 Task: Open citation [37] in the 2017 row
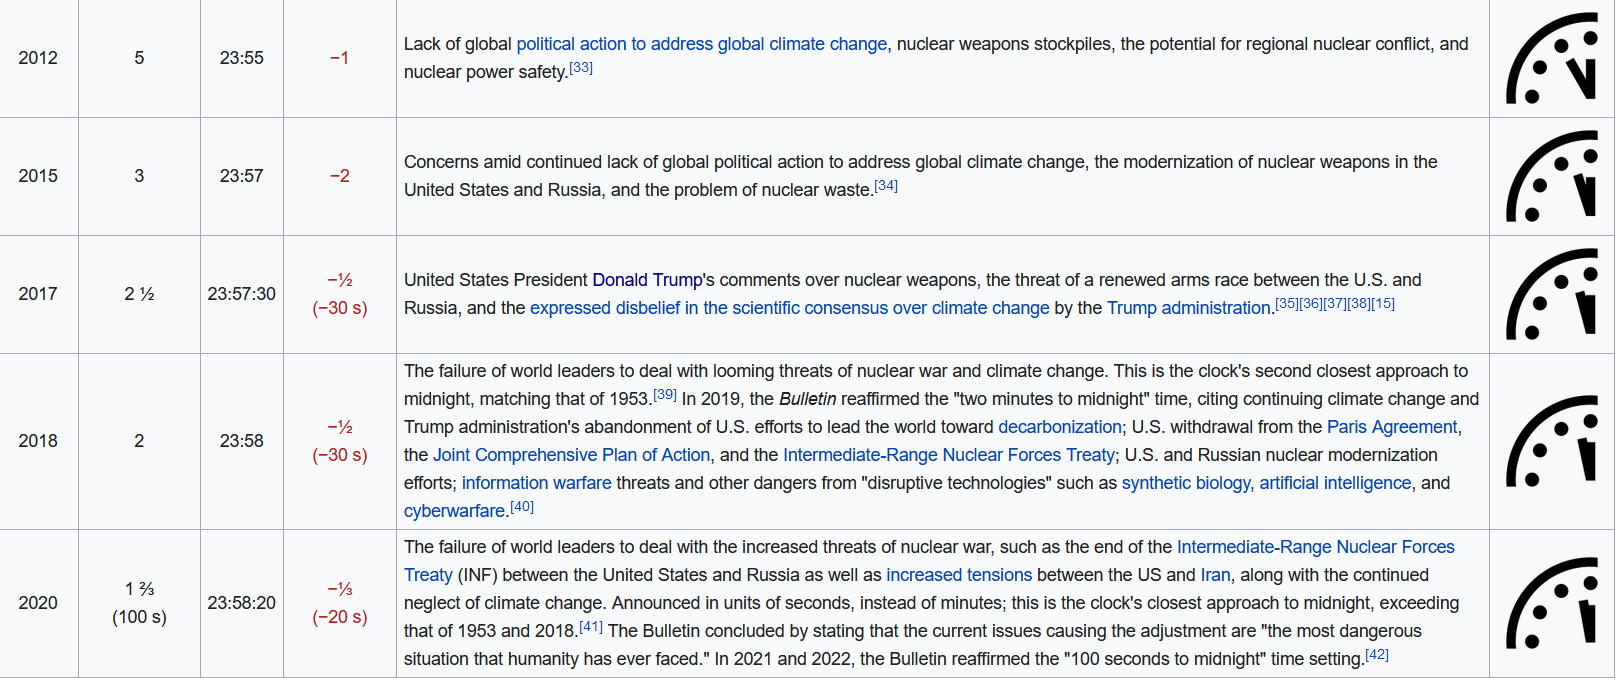click(x=1335, y=303)
